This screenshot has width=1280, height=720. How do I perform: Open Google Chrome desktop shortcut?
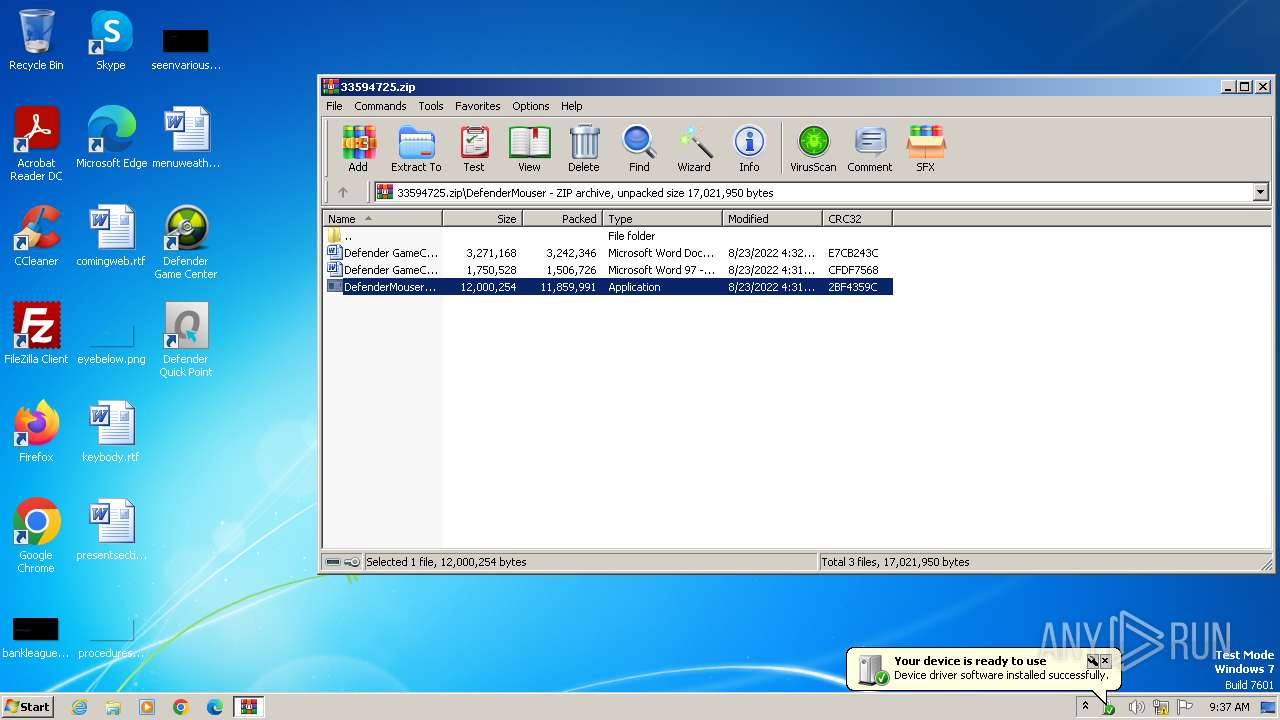click(36, 537)
